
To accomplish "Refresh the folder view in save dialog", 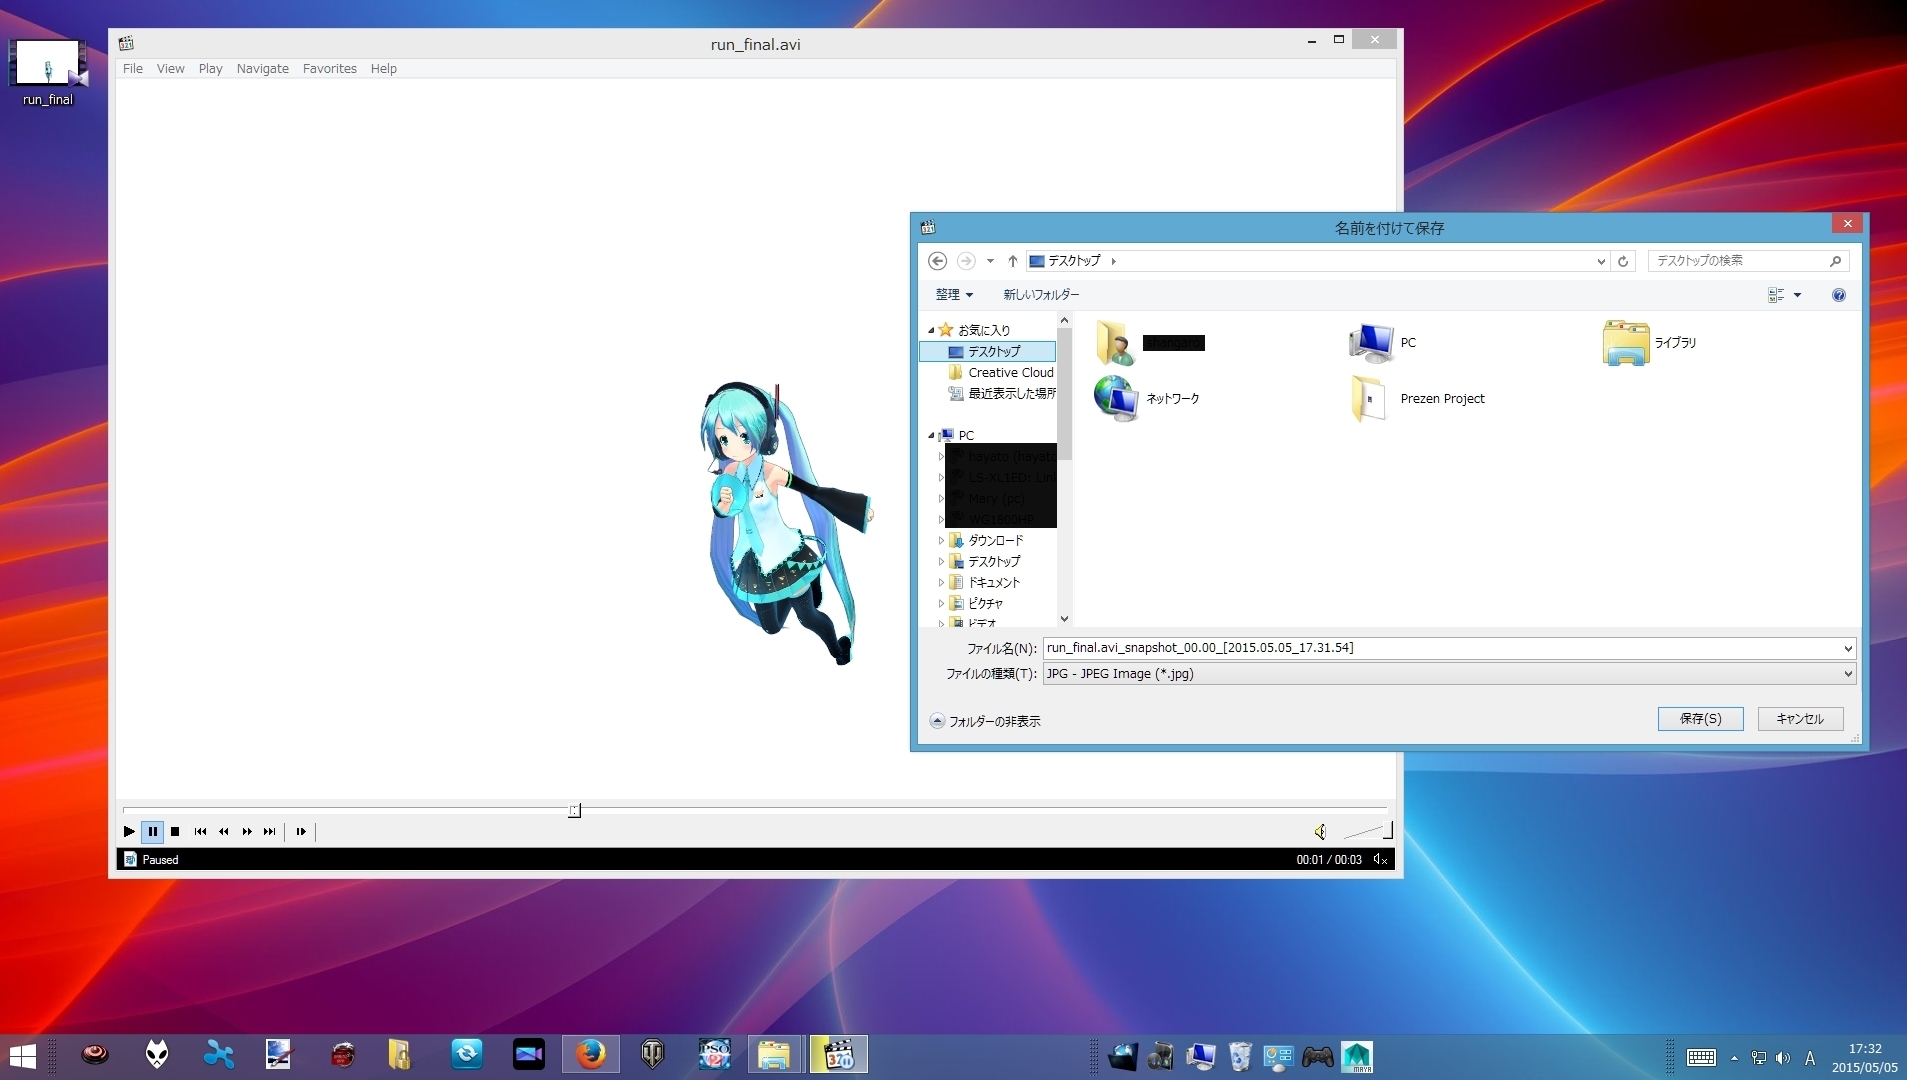I will point(1623,261).
